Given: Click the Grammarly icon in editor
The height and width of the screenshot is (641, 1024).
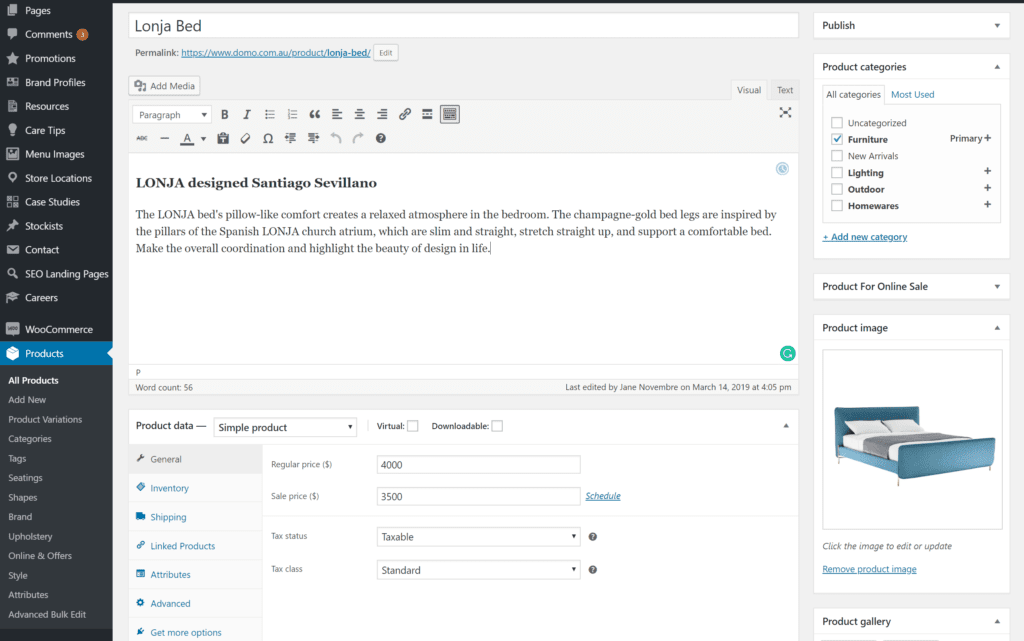Looking at the screenshot, I should [x=788, y=353].
